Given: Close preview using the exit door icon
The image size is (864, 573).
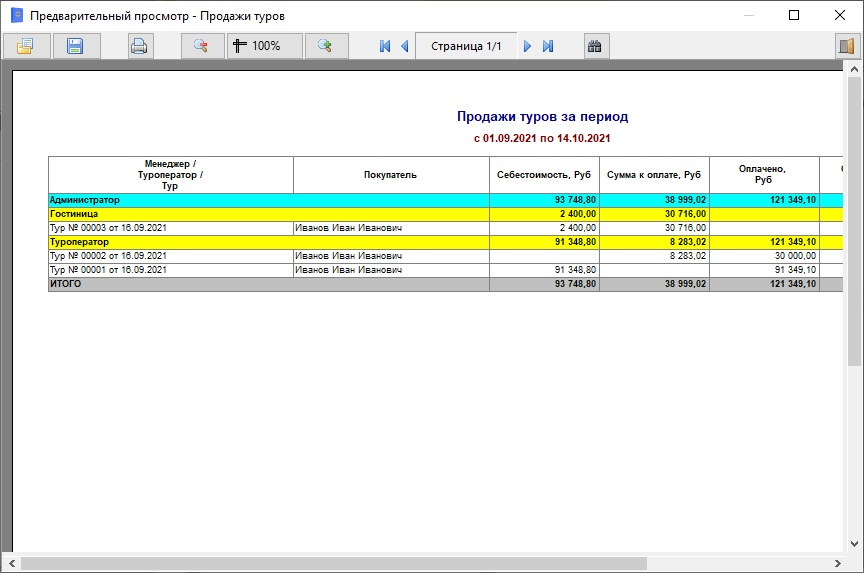Looking at the screenshot, I should (x=848, y=46).
